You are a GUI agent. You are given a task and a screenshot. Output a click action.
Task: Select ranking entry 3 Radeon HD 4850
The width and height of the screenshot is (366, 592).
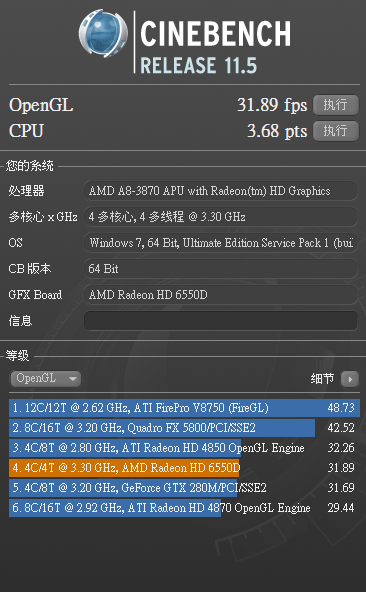[184, 448]
